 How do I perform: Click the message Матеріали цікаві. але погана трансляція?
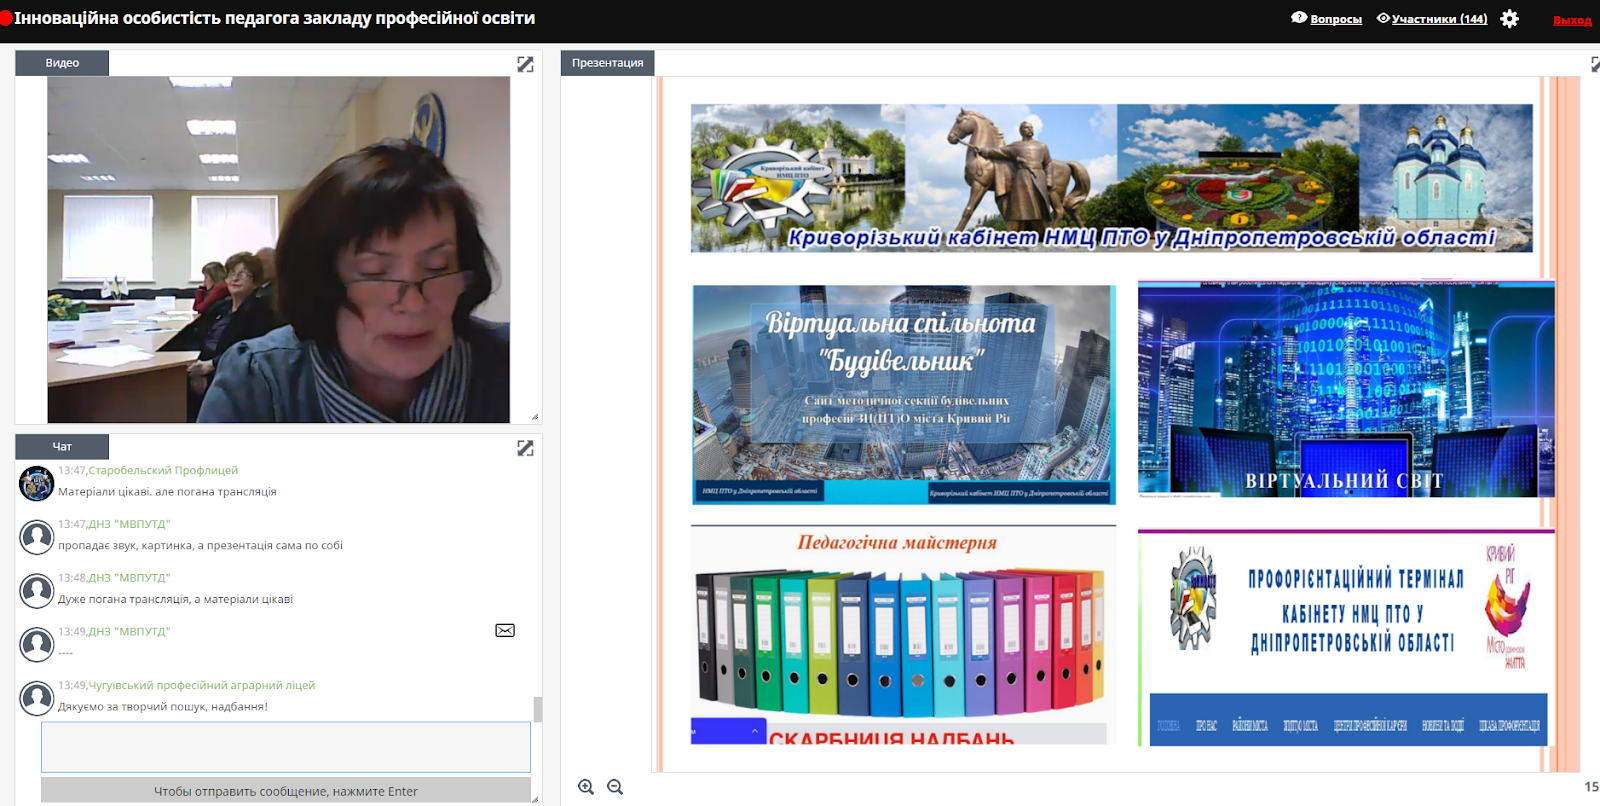[x=167, y=491]
